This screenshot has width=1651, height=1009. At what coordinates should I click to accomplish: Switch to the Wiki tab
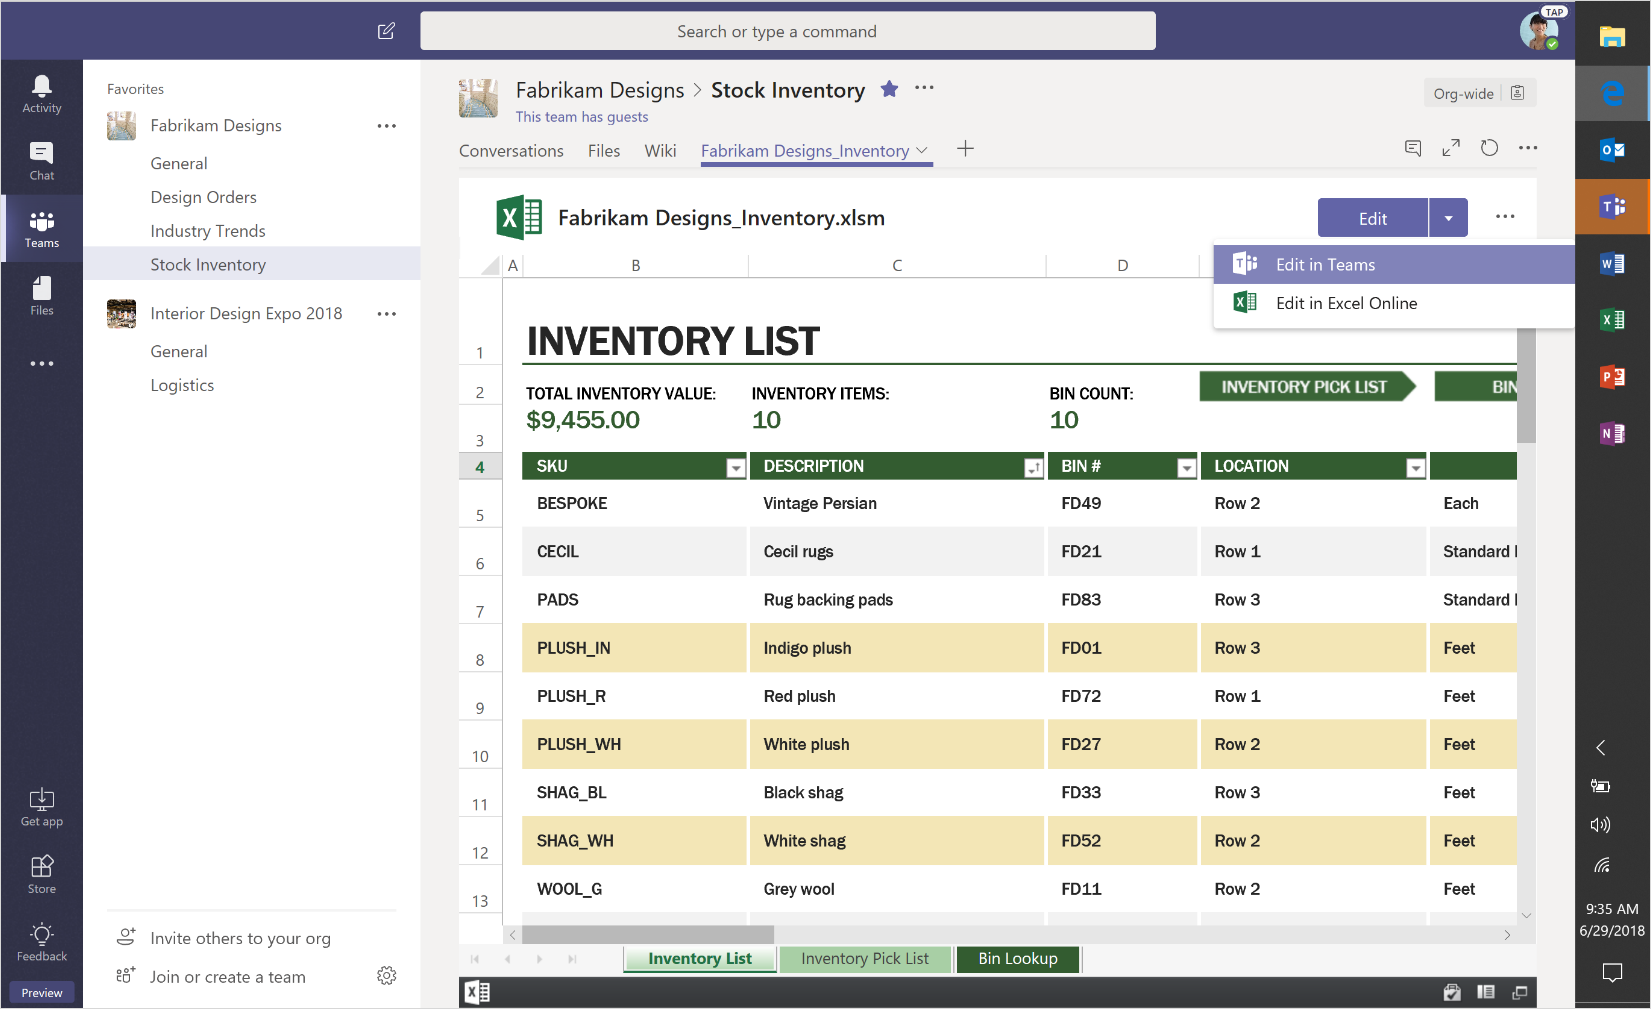[x=660, y=151]
